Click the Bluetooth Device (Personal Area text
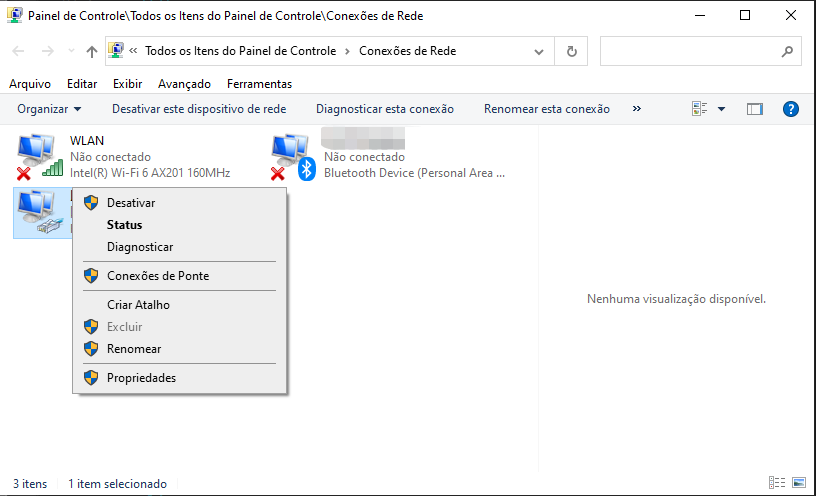Screen dimensions: 816x496 (x=414, y=173)
